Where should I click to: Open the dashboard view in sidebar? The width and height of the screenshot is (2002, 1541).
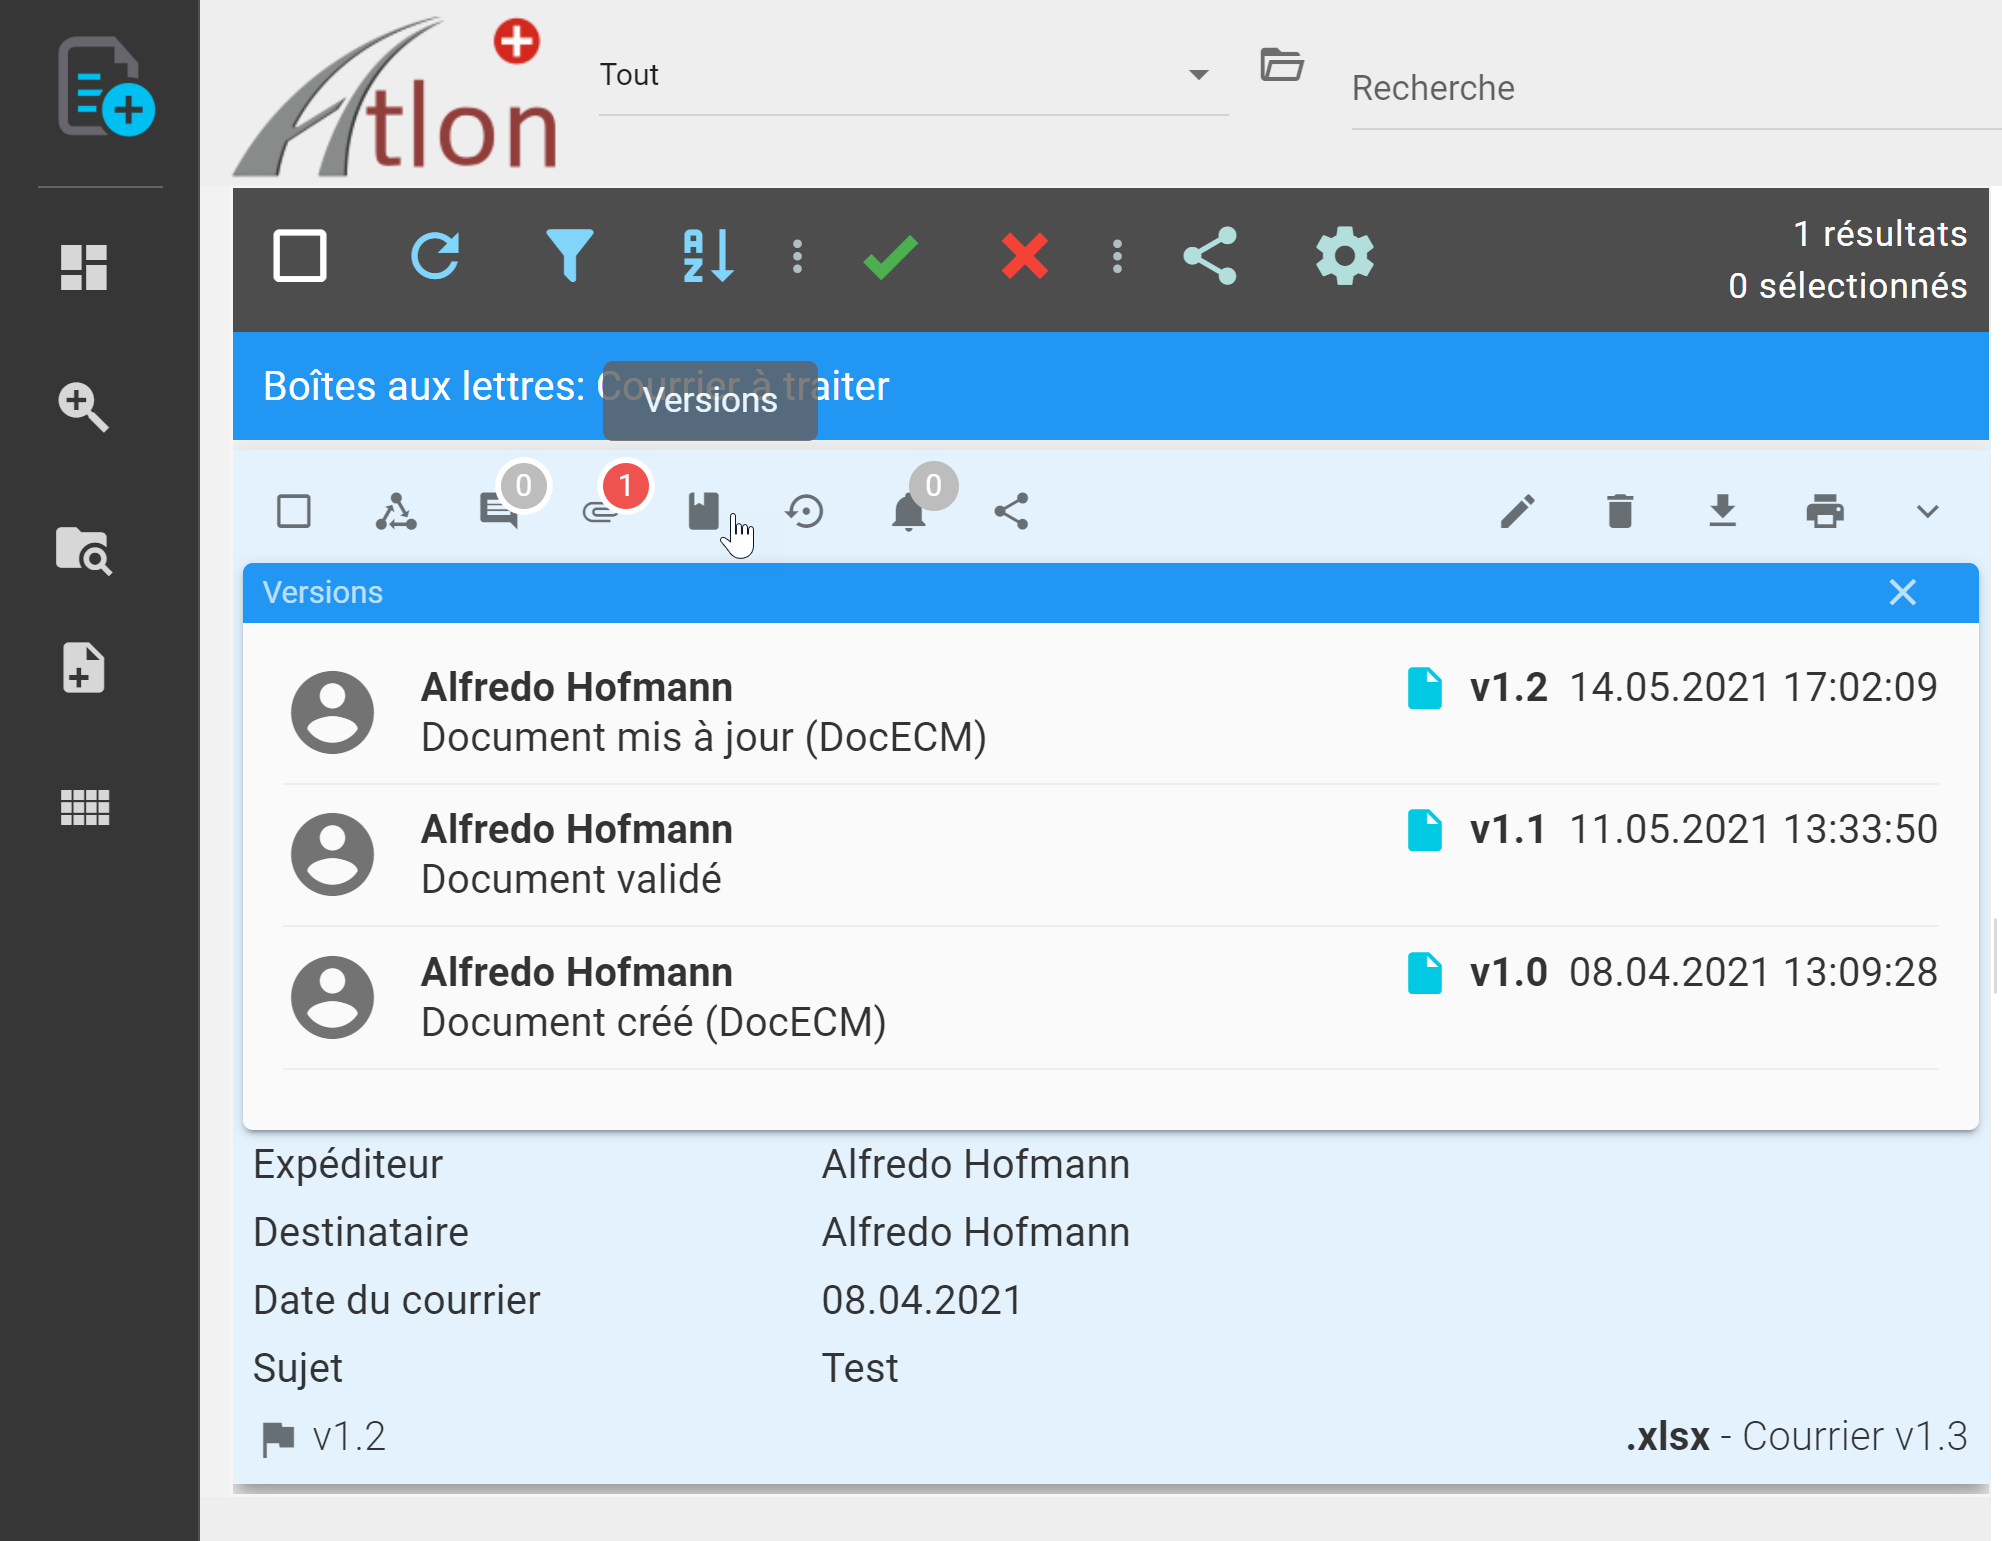pyautogui.click(x=84, y=268)
